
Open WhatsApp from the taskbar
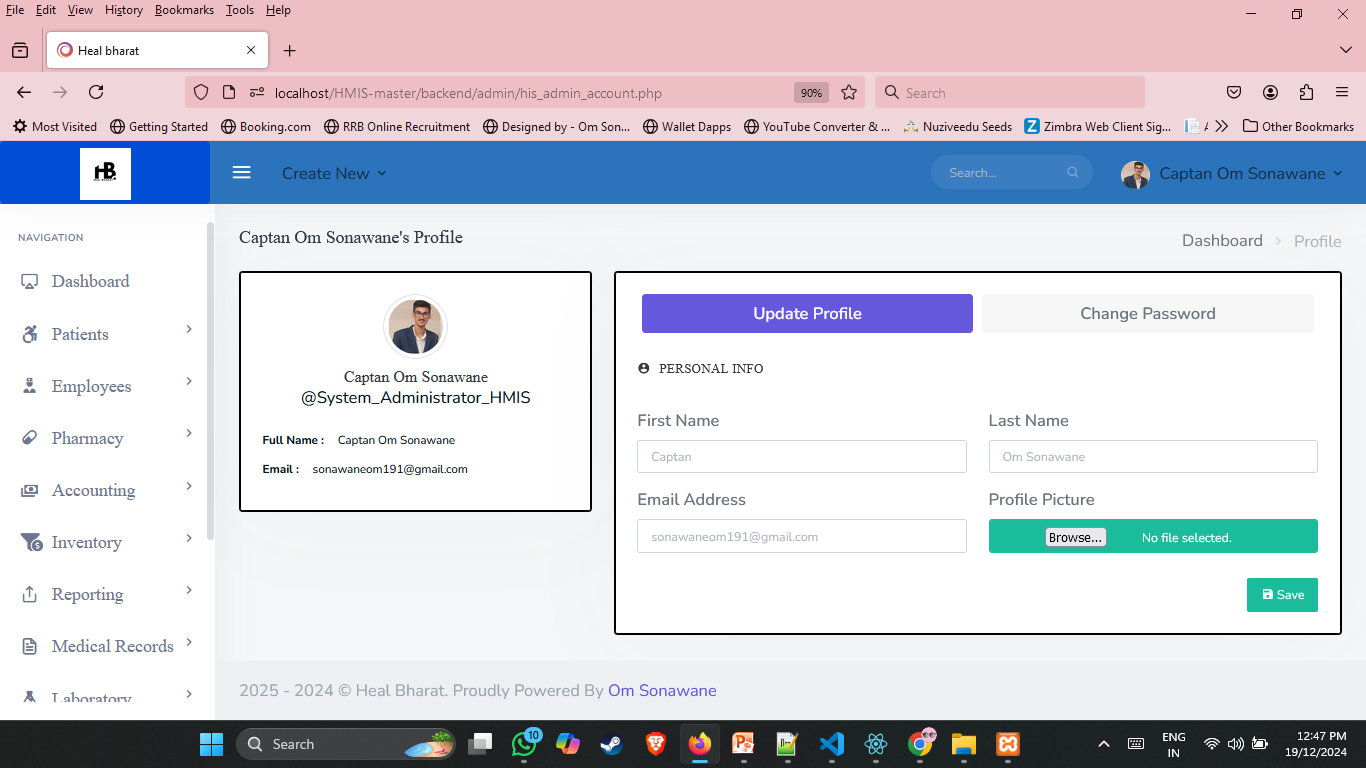pos(524,744)
